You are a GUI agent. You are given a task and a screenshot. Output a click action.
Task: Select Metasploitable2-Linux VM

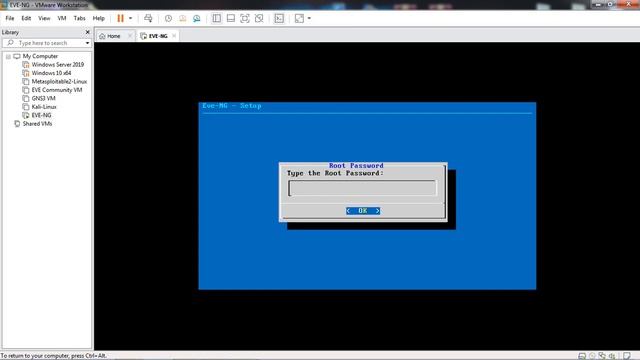coord(59,82)
